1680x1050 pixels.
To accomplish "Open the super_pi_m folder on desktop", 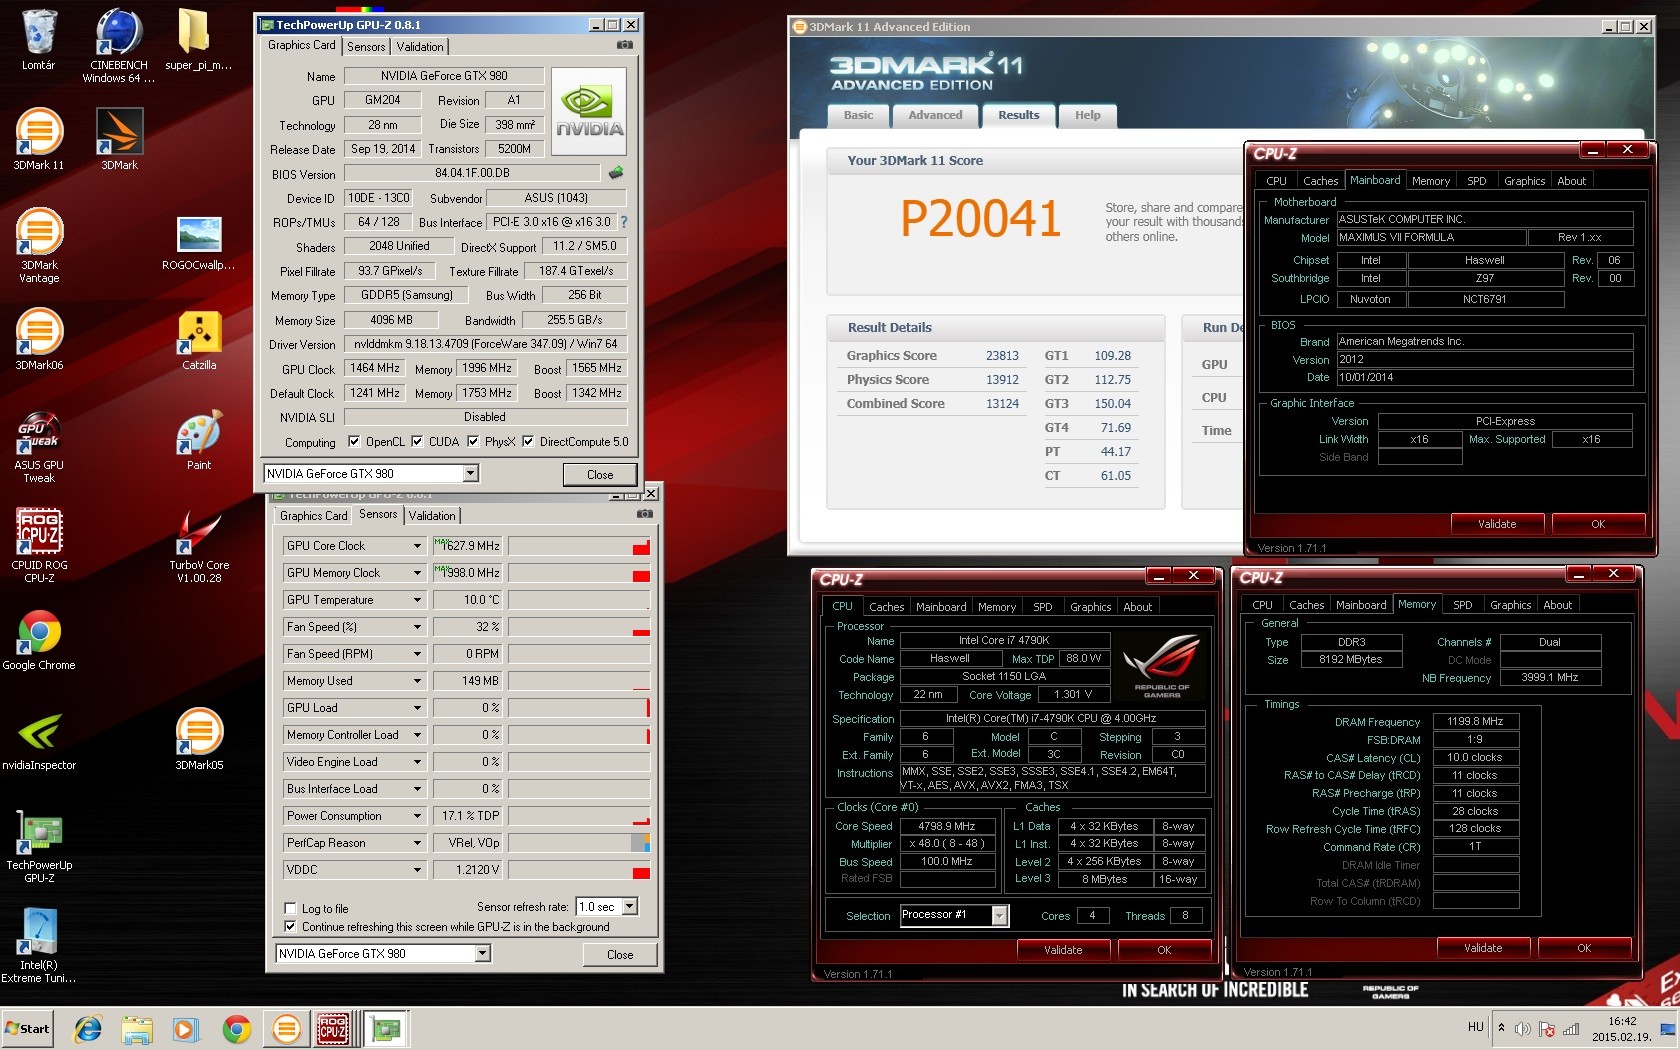I will tap(198, 40).
